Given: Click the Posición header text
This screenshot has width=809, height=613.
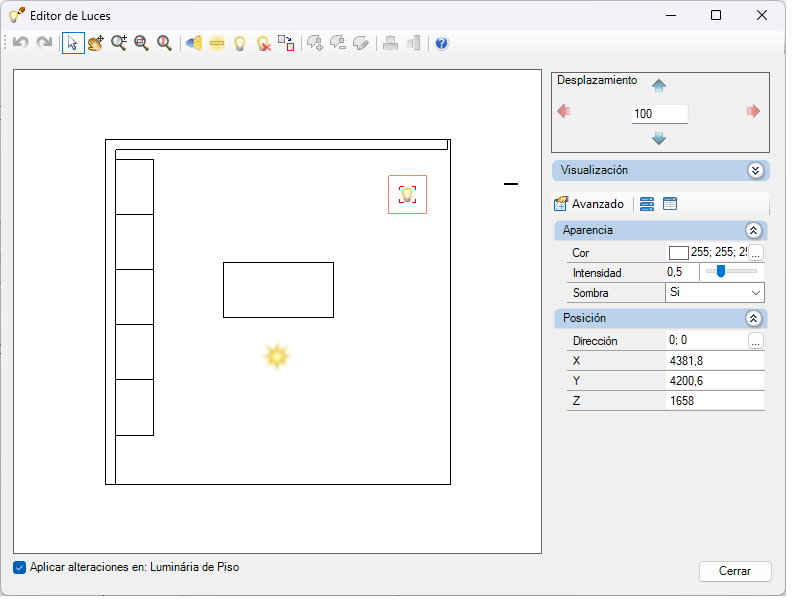Looking at the screenshot, I should [584, 318].
